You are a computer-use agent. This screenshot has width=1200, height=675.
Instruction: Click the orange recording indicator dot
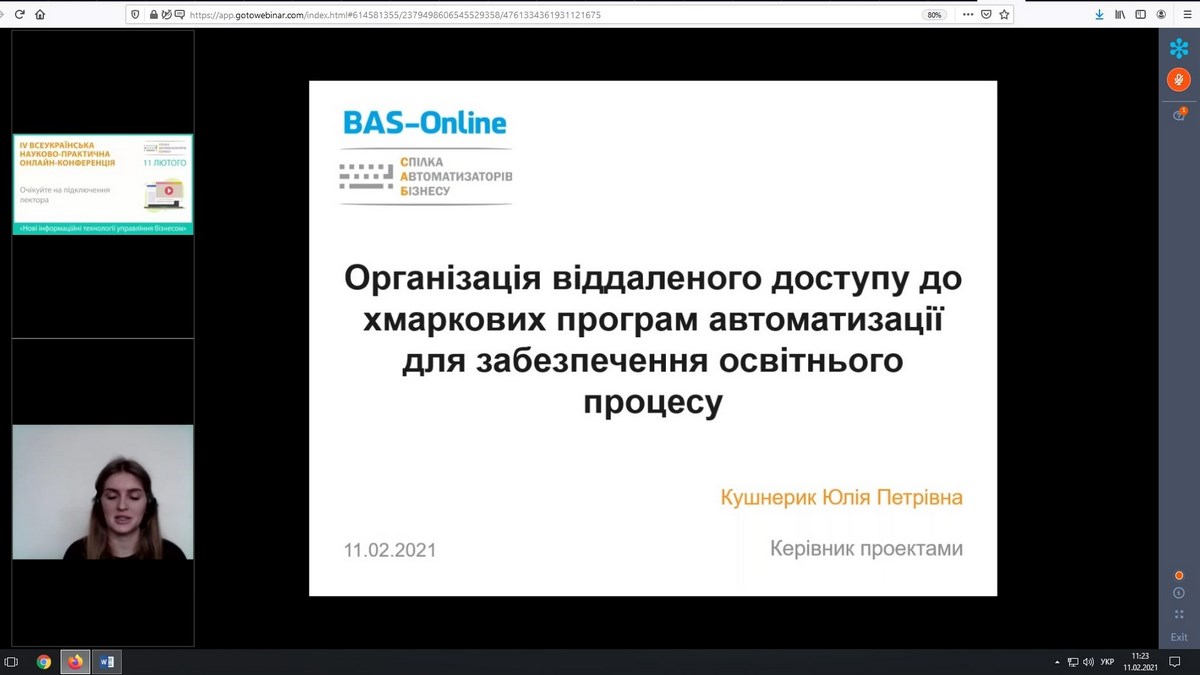(1179, 575)
